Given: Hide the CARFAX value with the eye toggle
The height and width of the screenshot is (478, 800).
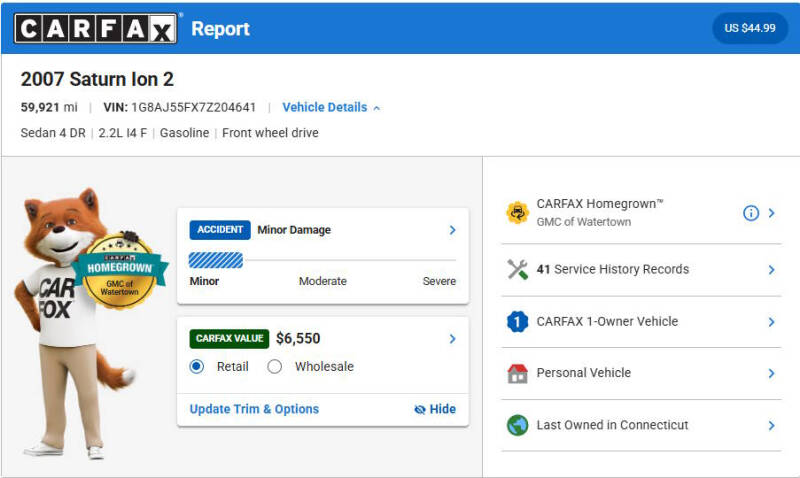Looking at the screenshot, I should tap(435, 409).
